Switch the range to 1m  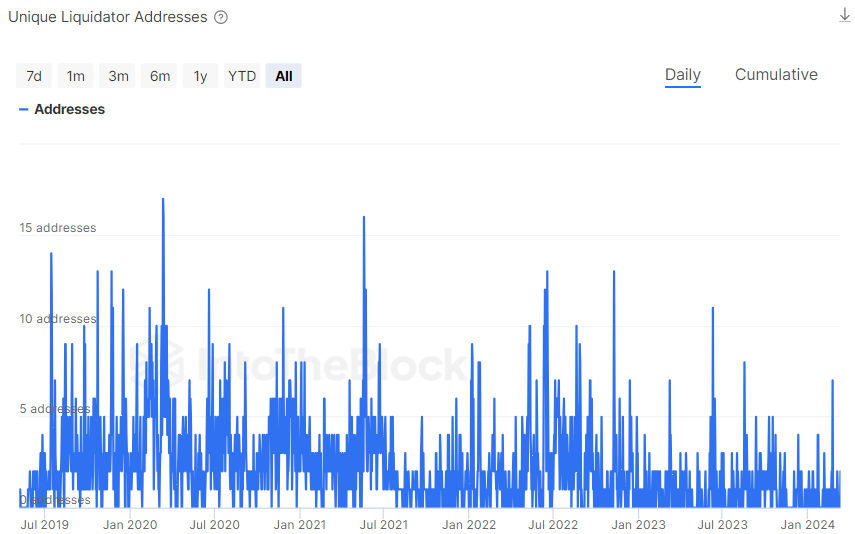76,76
